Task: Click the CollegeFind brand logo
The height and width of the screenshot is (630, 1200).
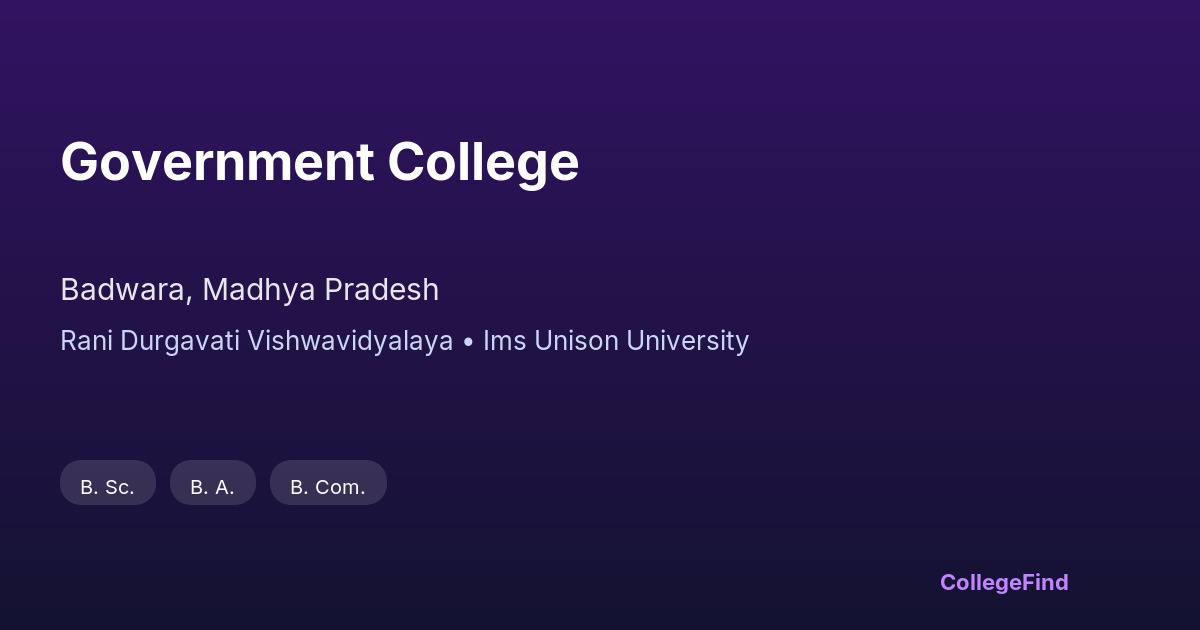Action: click(x=1004, y=582)
